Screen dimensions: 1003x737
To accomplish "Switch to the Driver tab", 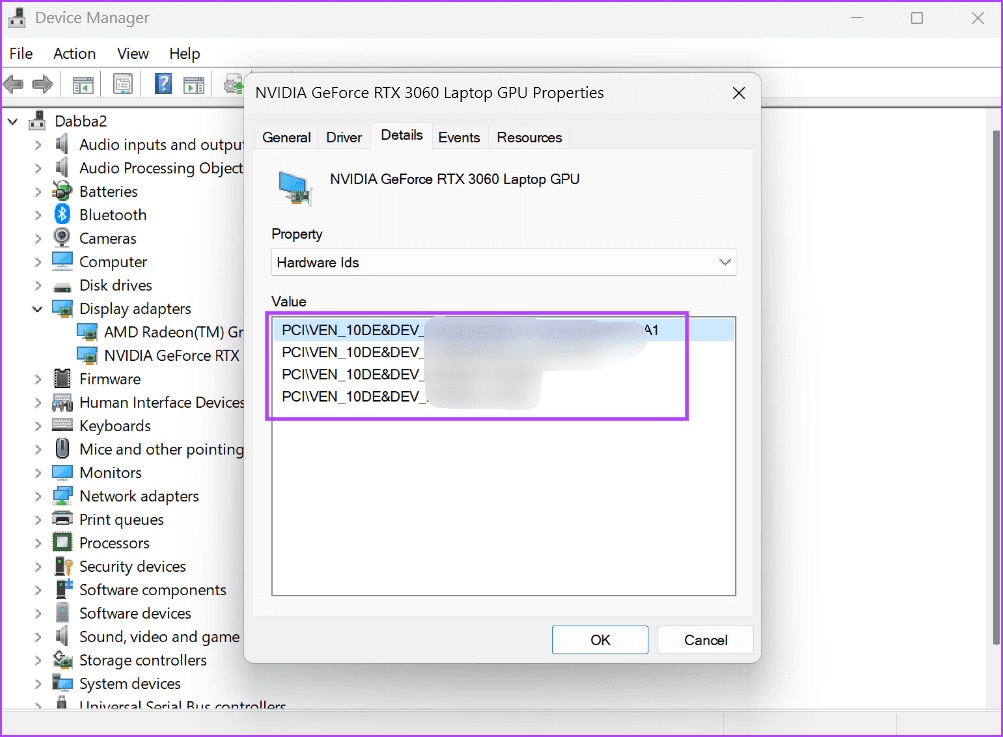I will click(x=343, y=137).
